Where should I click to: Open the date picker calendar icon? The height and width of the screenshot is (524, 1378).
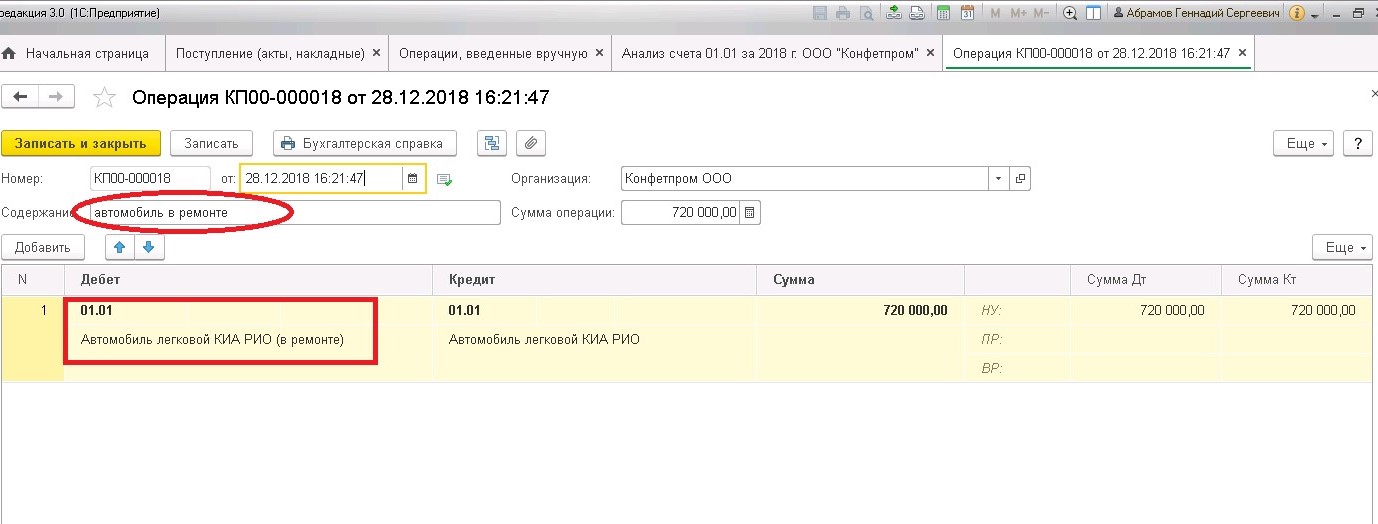412,179
